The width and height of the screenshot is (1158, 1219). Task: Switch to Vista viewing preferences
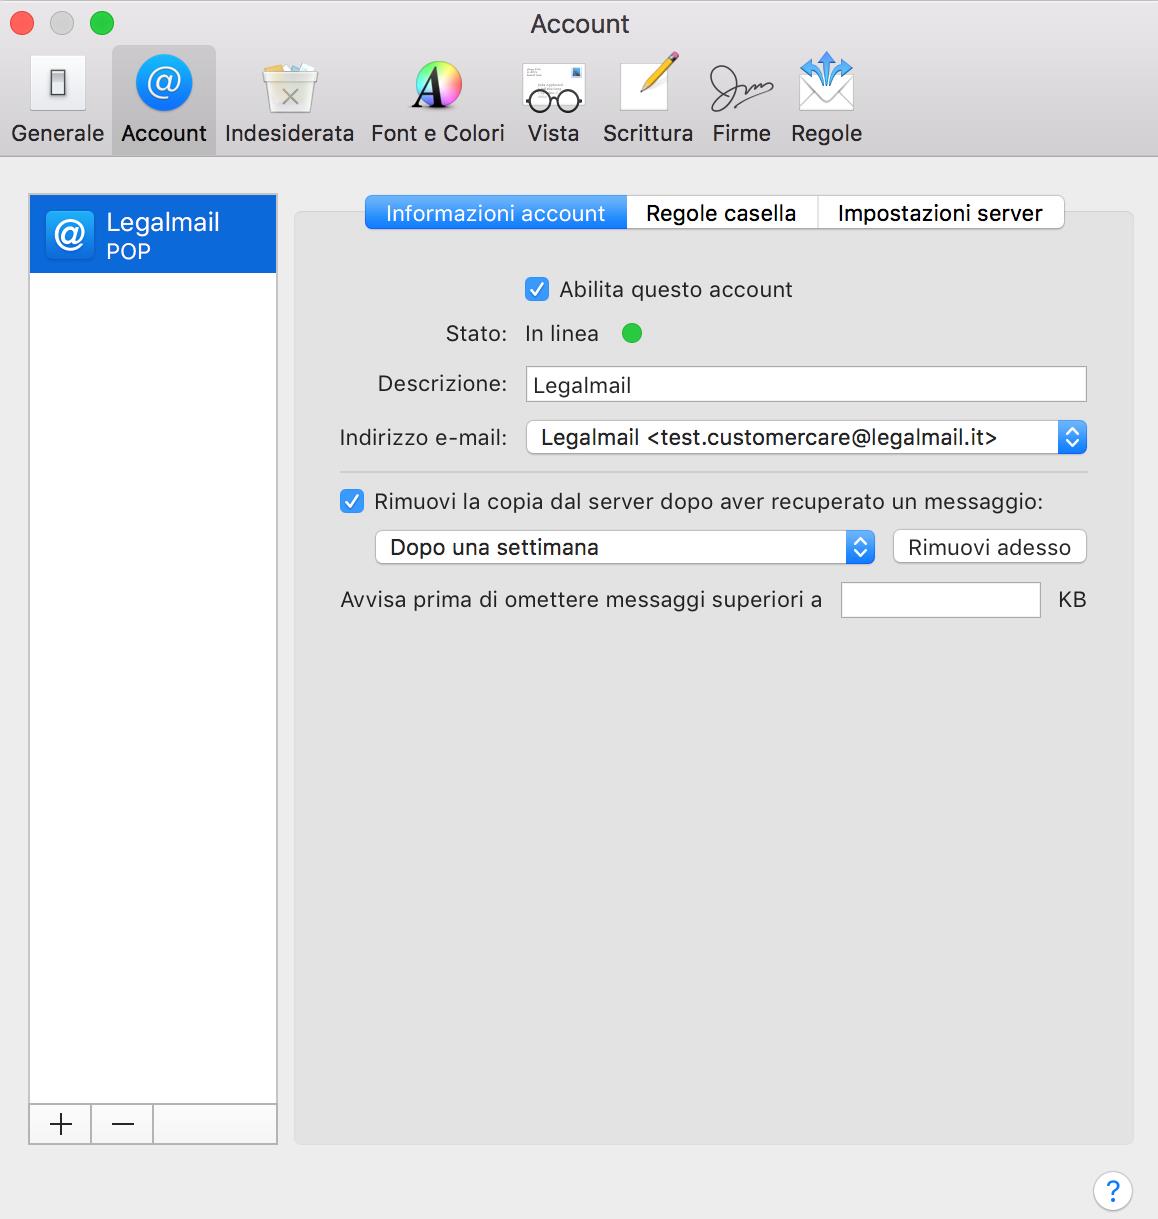(553, 100)
